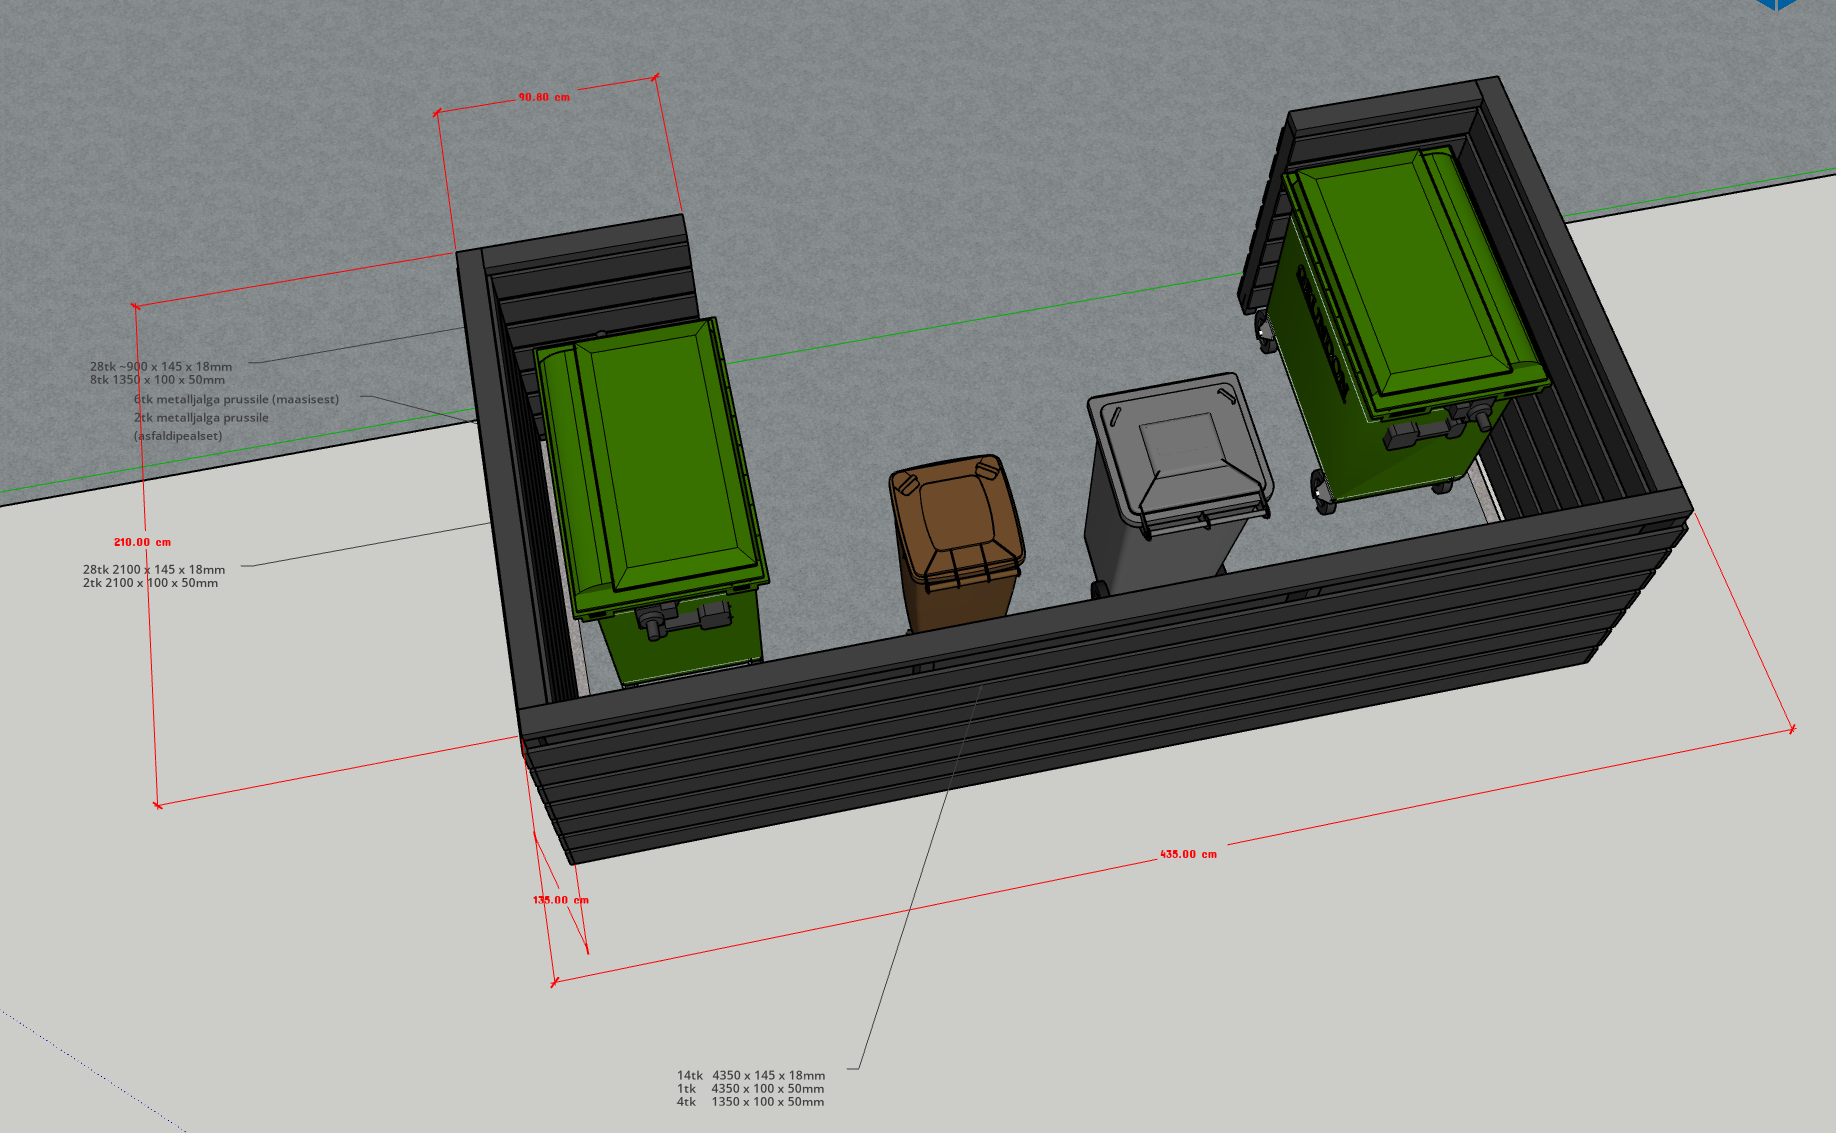Click the 210.00 cm dimension text
This screenshot has height=1133, width=1836.
142,543
